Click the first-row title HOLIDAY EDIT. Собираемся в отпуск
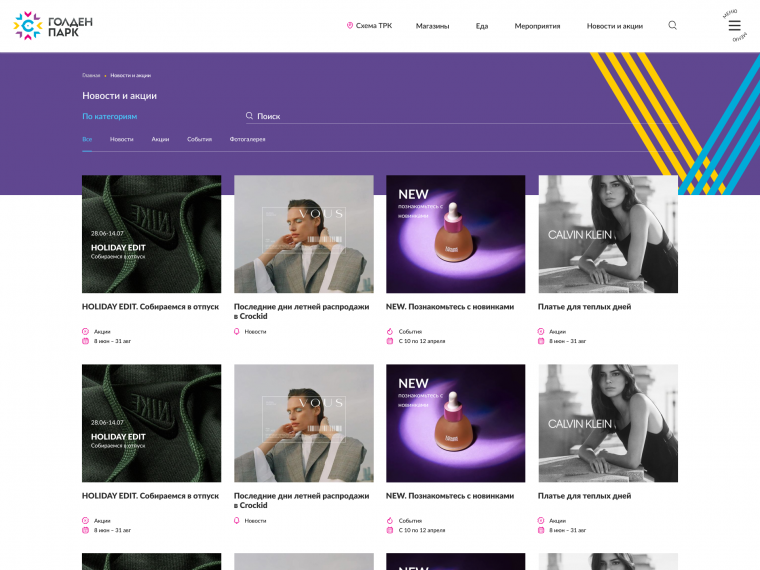 tap(150, 307)
